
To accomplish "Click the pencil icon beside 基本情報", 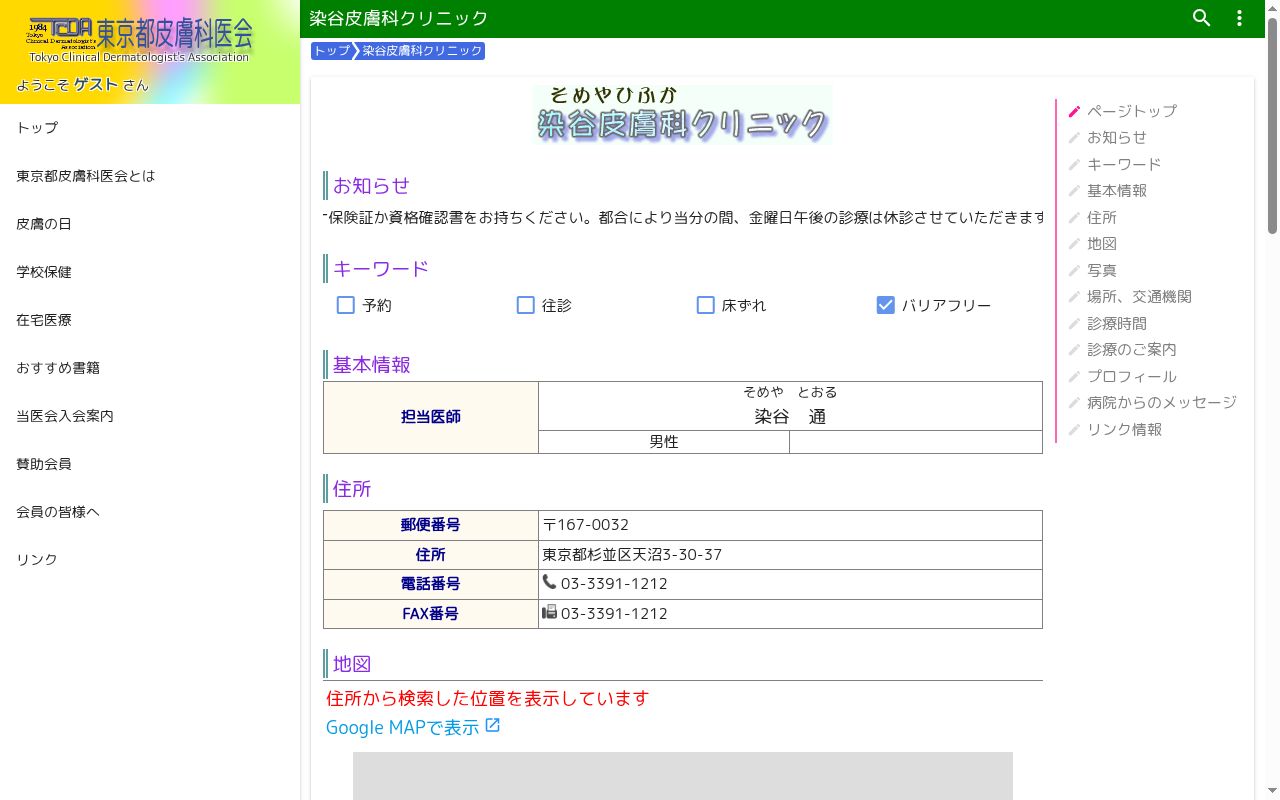I will (1074, 191).
